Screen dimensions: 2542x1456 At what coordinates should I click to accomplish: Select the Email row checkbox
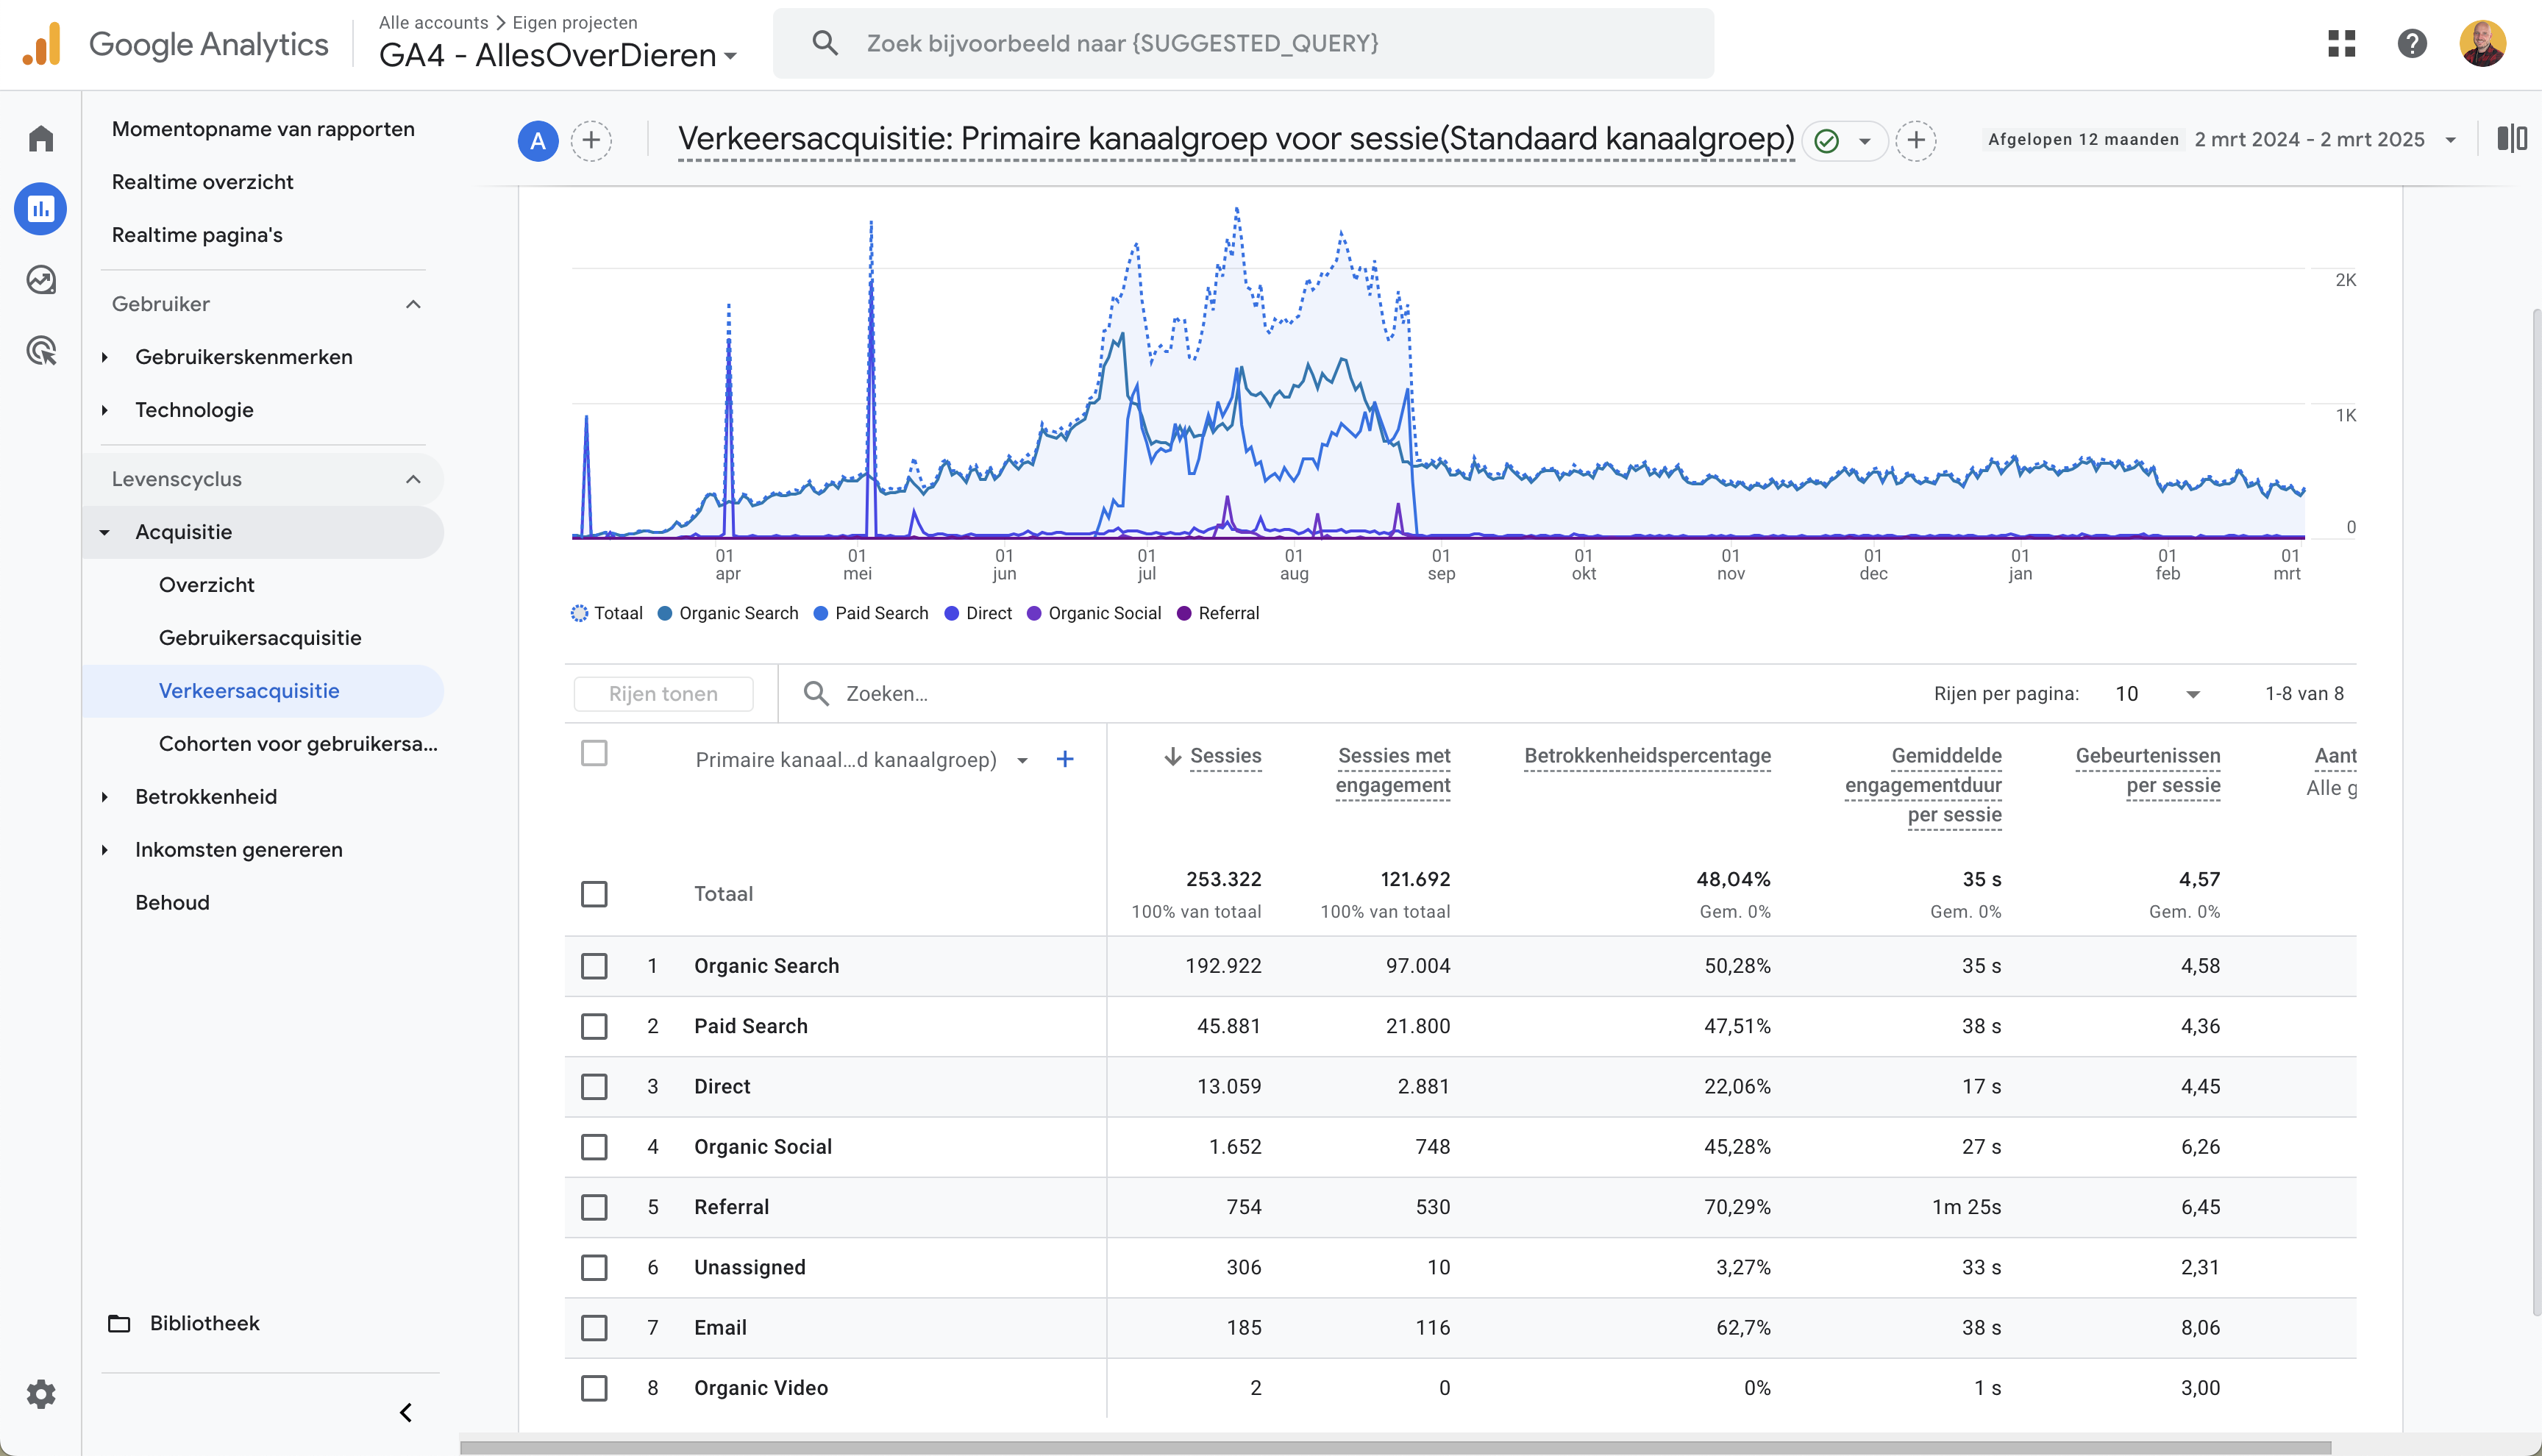[x=594, y=1328]
